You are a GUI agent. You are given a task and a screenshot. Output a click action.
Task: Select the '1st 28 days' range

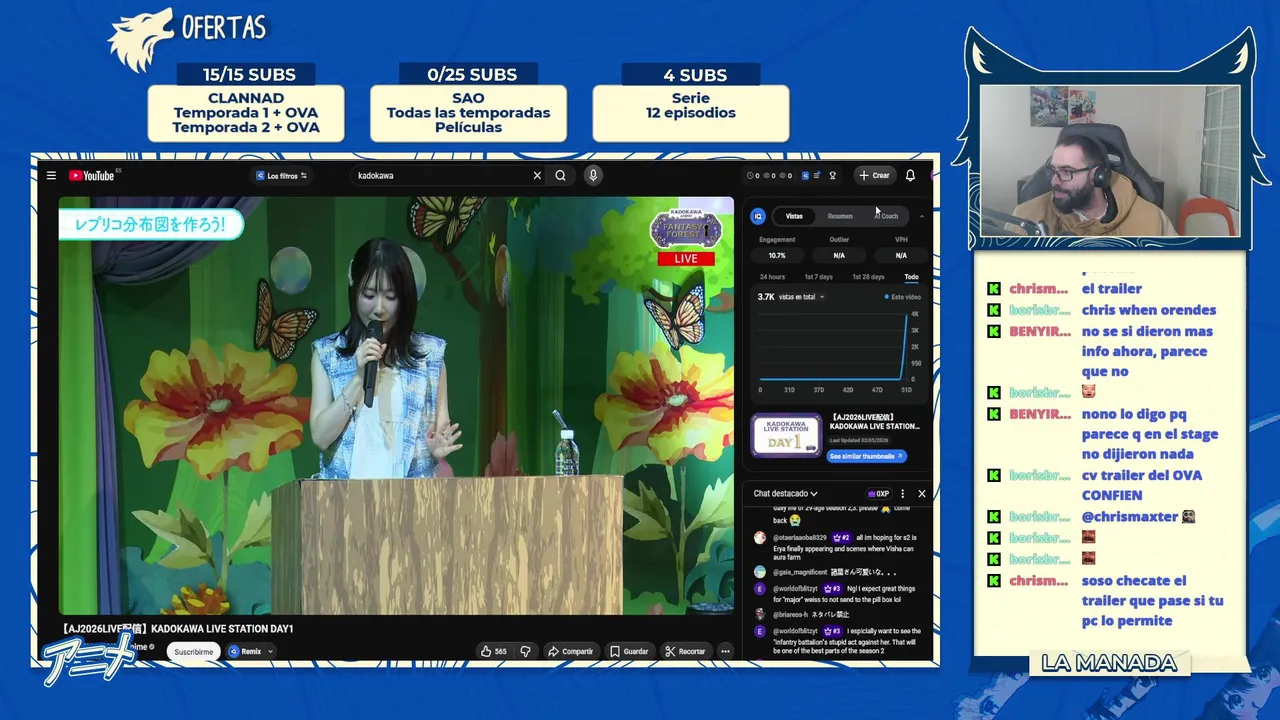[x=868, y=277]
